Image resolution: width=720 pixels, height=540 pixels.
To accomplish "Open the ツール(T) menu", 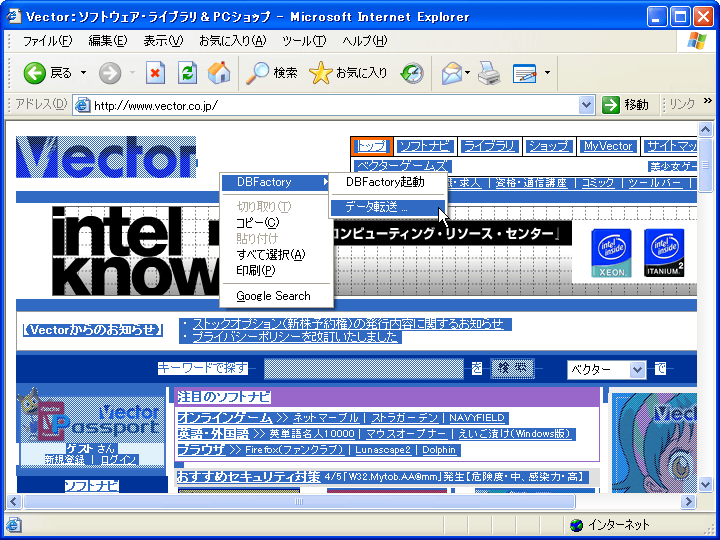I will point(304,41).
